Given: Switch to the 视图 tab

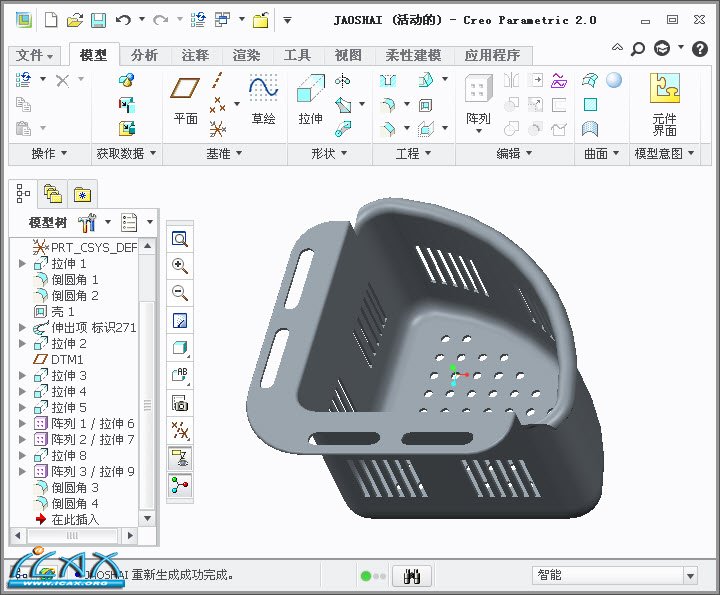Looking at the screenshot, I should click(348, 56).
